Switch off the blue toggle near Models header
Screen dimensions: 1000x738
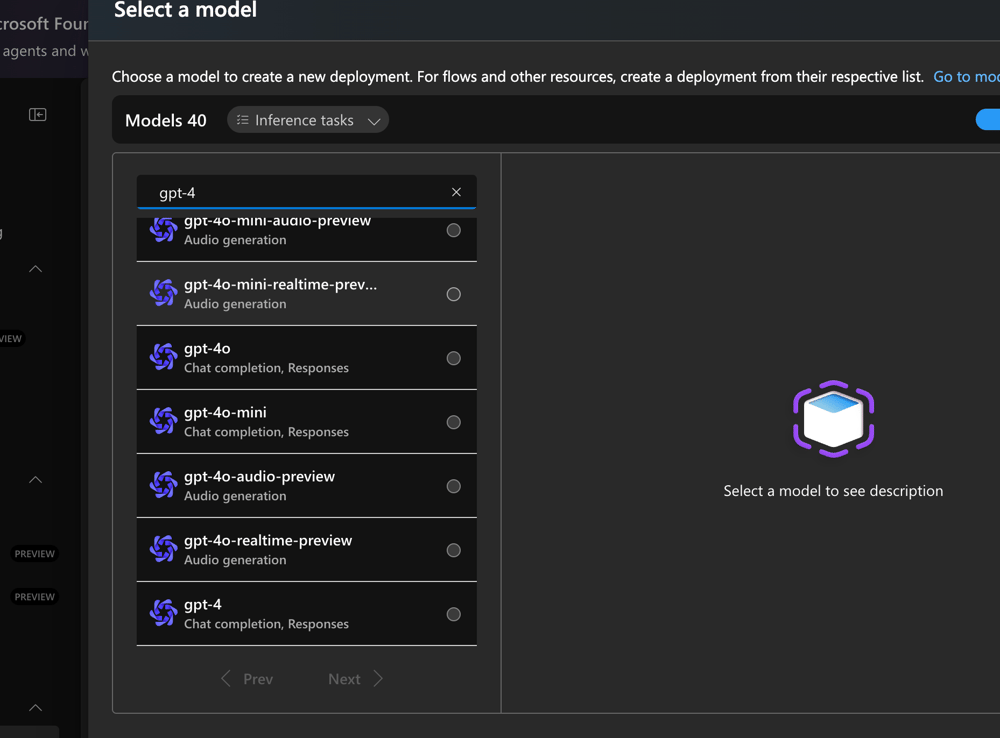(989, 119)
